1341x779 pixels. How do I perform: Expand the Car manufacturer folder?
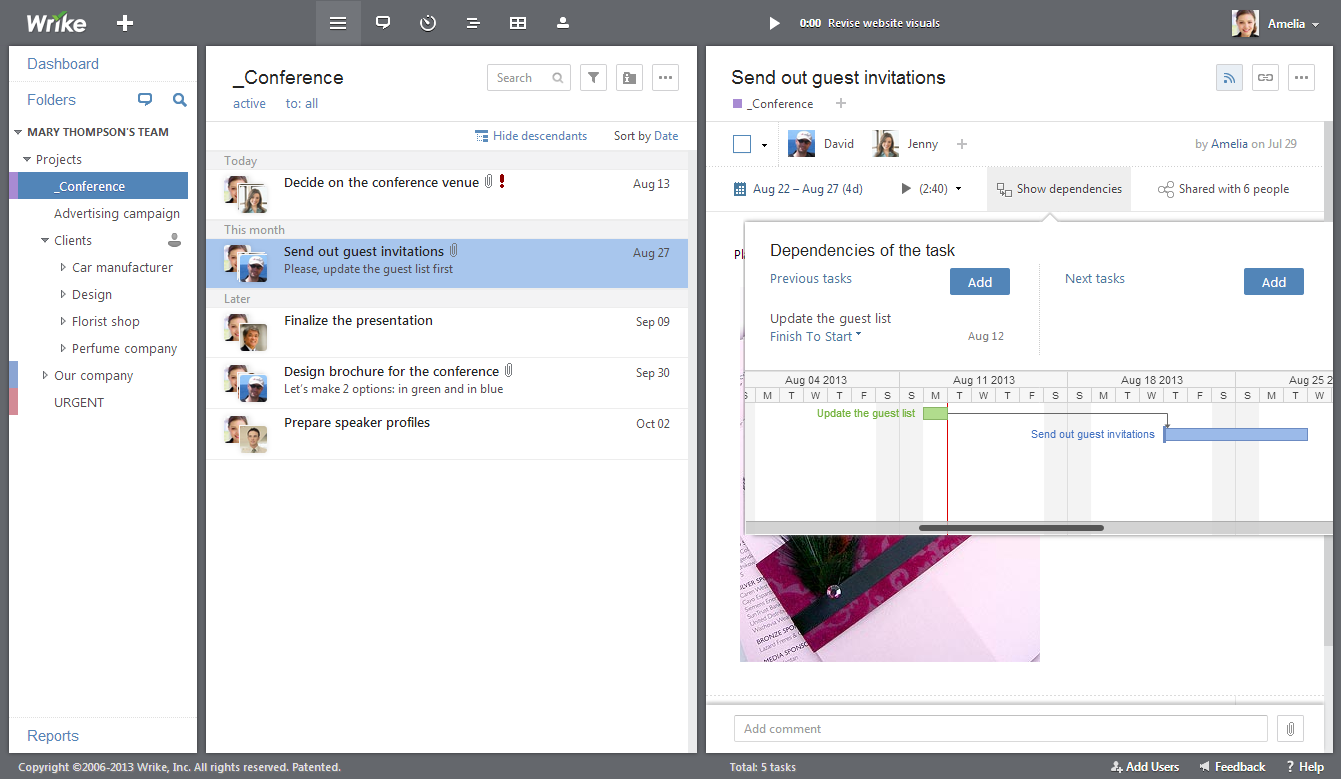click(63, 268)
